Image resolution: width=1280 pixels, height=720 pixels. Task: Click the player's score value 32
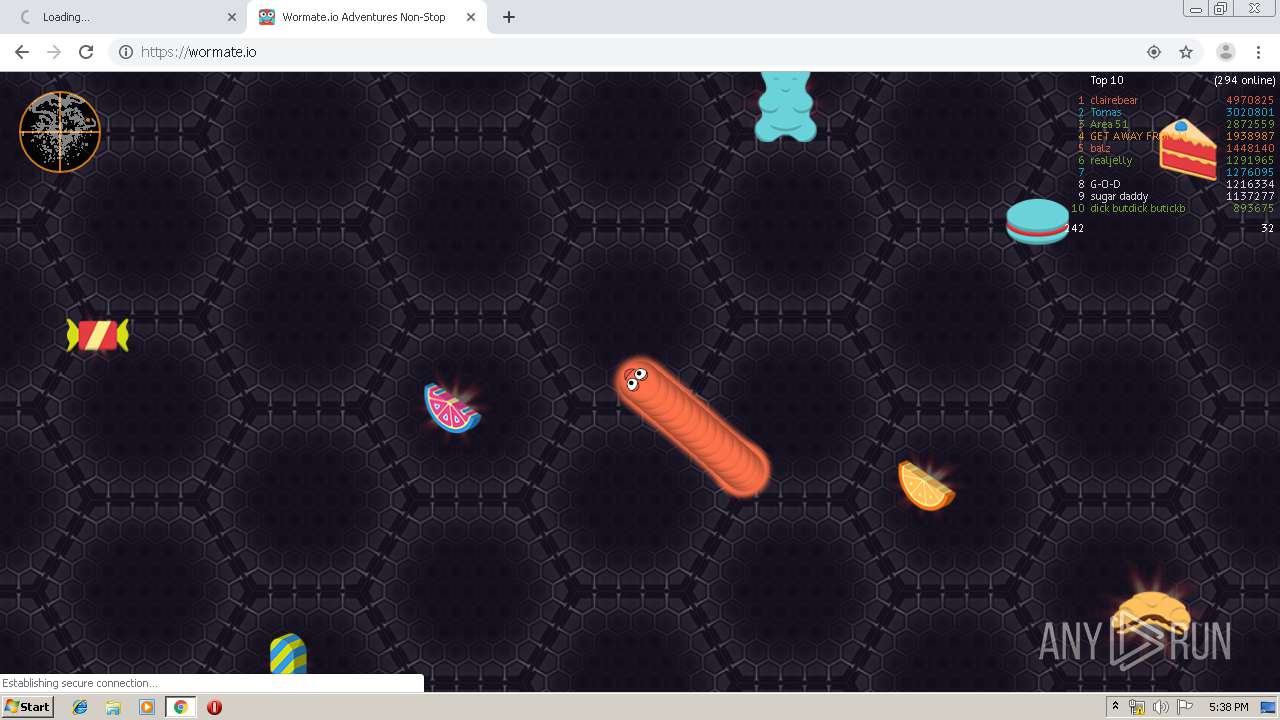click(x=1267, y=228)
